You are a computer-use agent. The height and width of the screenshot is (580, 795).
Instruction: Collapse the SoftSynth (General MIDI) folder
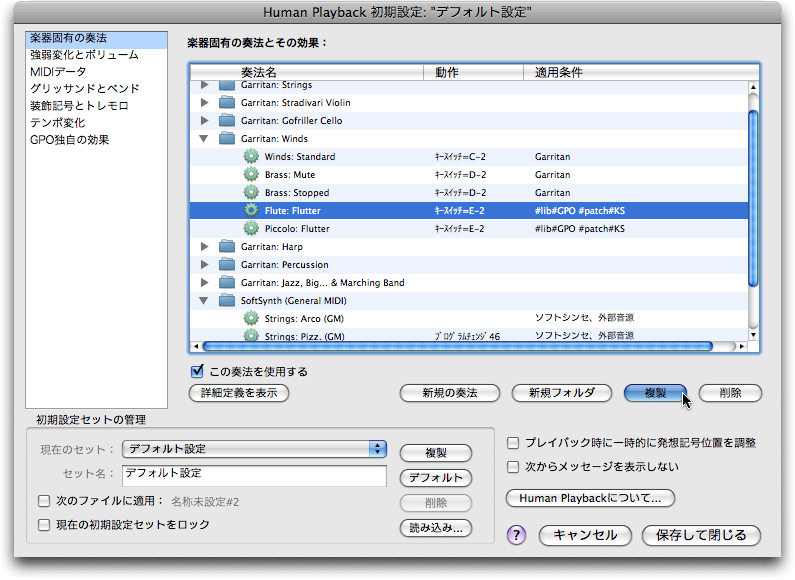[x=204, y=301]
